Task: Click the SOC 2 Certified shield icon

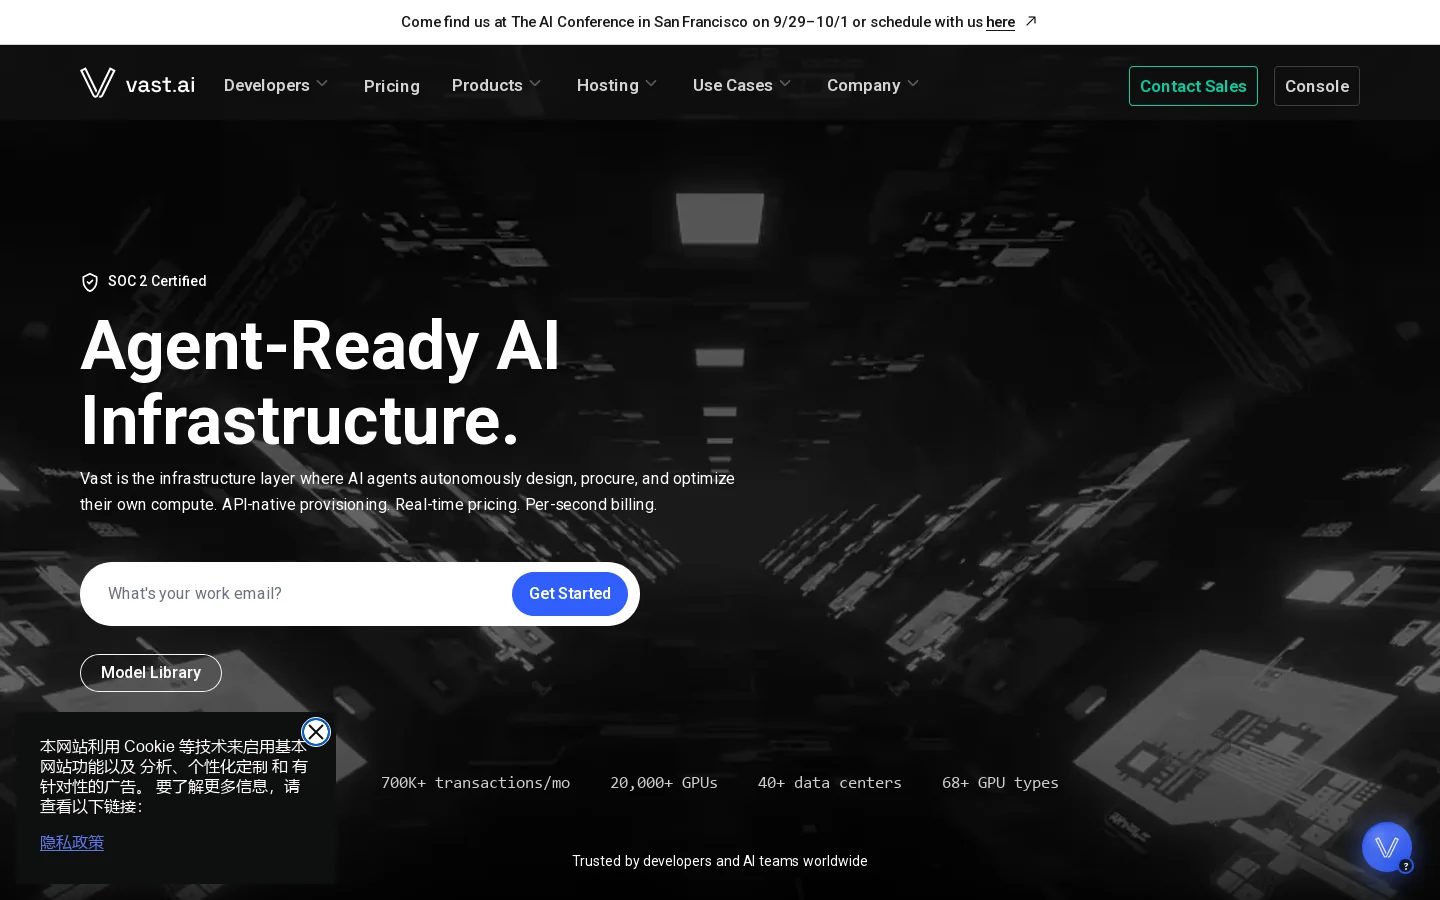Action: point(90,282)
